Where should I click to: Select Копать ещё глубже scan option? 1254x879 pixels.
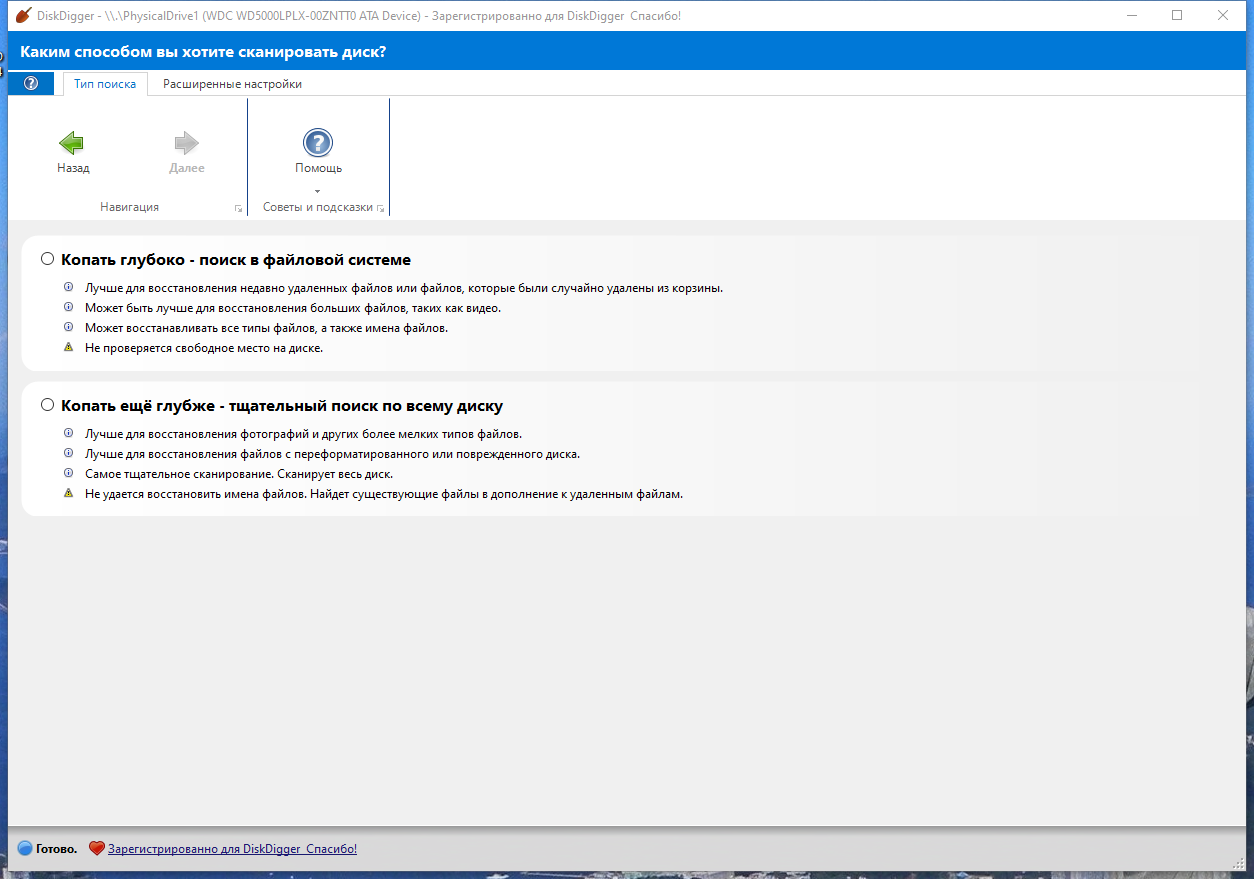[47, 405]
